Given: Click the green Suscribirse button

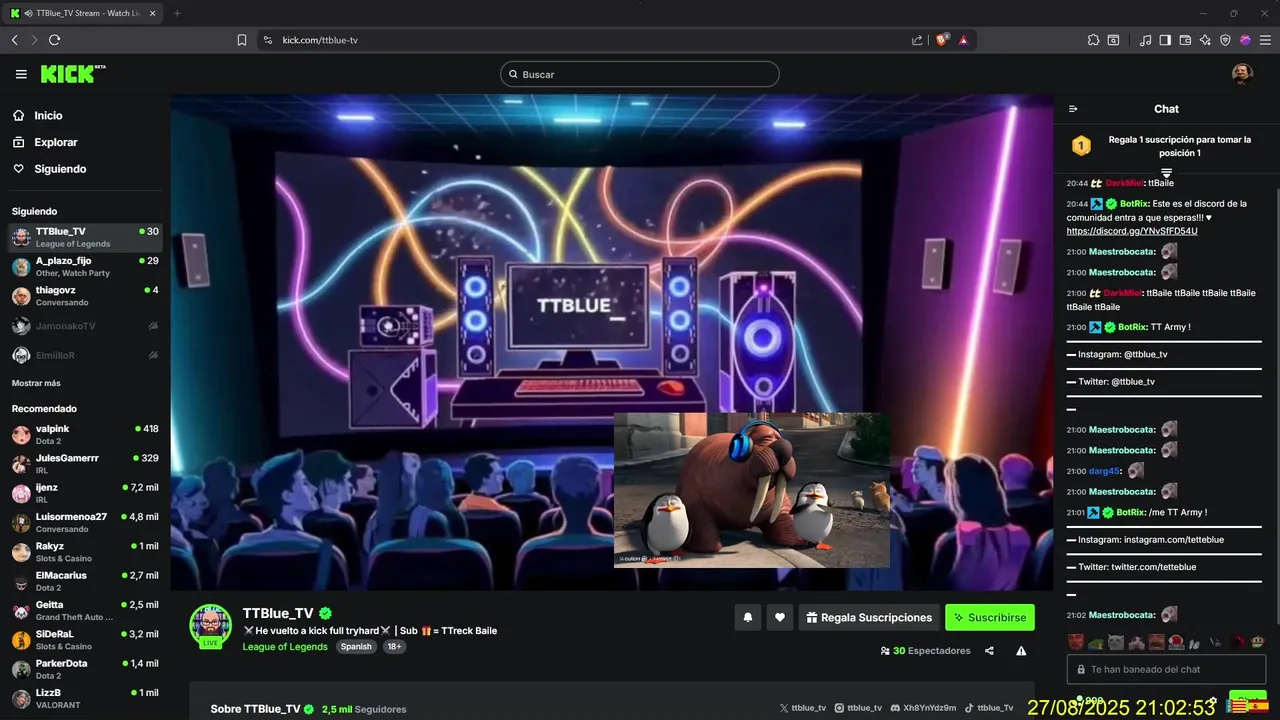Looking at the screenshot, I should coord(990,618).
